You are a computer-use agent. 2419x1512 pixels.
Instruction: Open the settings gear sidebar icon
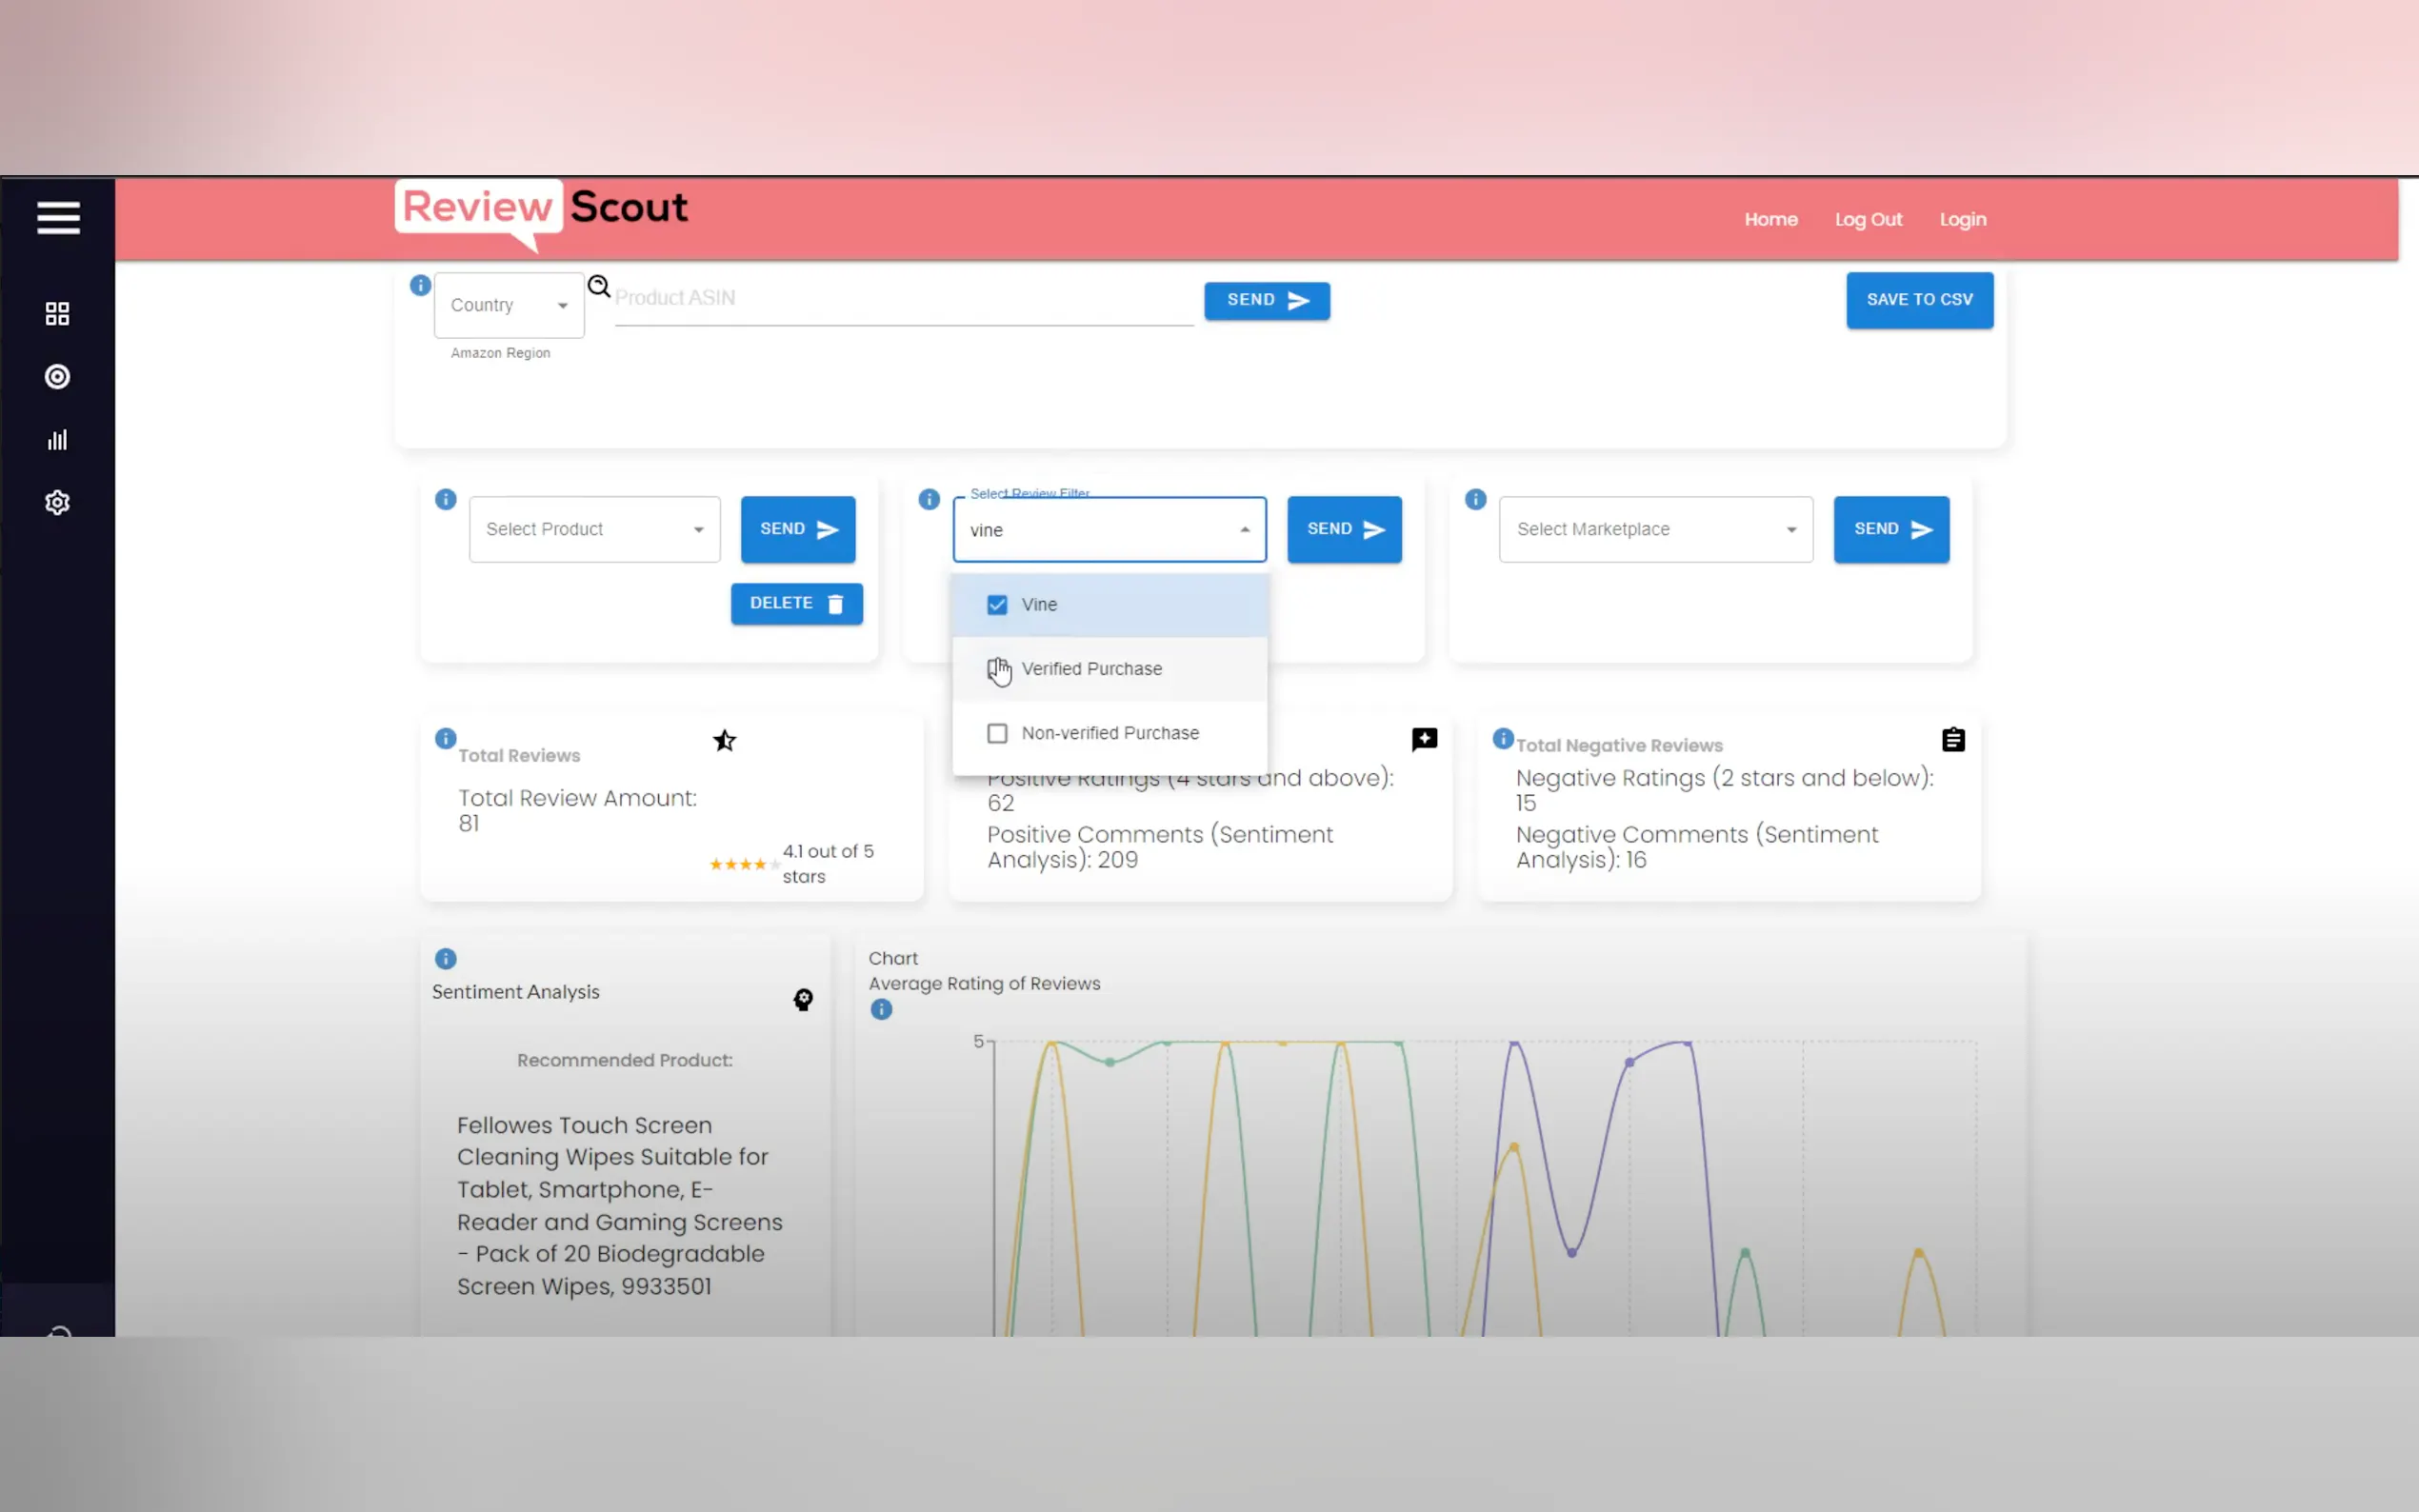[57, 502]
